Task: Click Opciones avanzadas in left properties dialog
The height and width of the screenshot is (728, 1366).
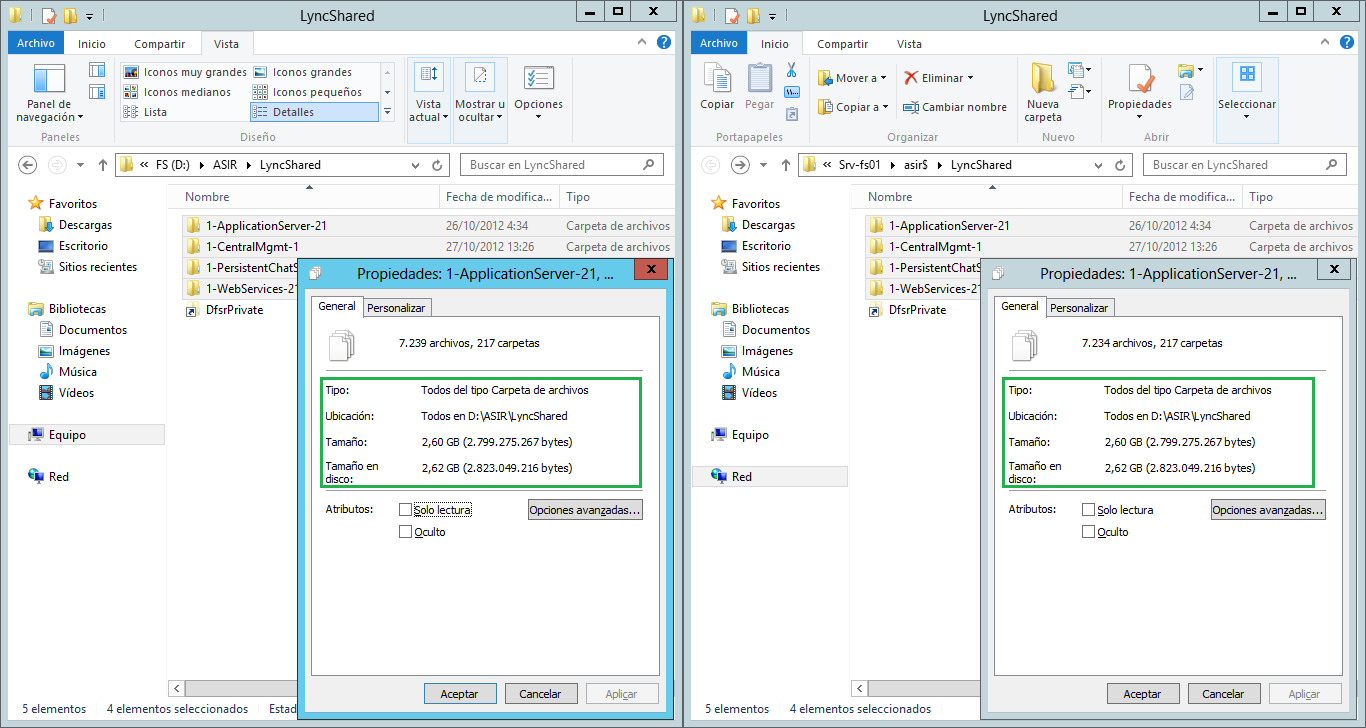Action: tap(585, 510)
